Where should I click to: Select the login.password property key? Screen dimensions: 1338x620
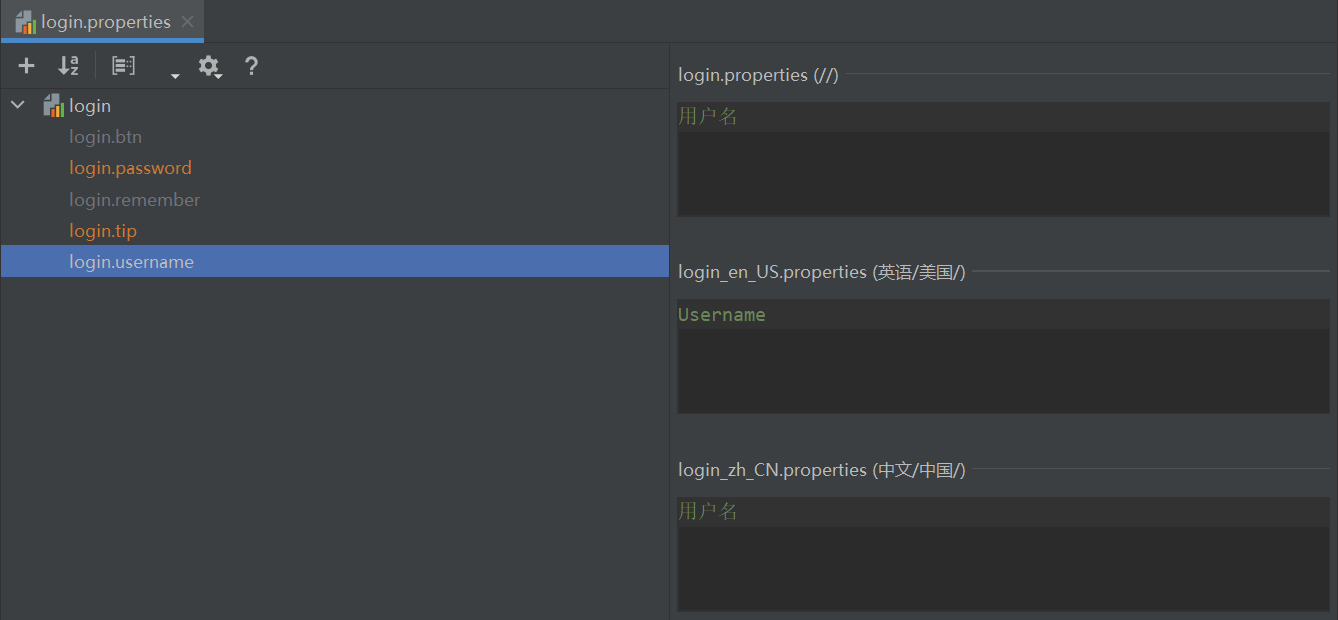coord(130,168)
